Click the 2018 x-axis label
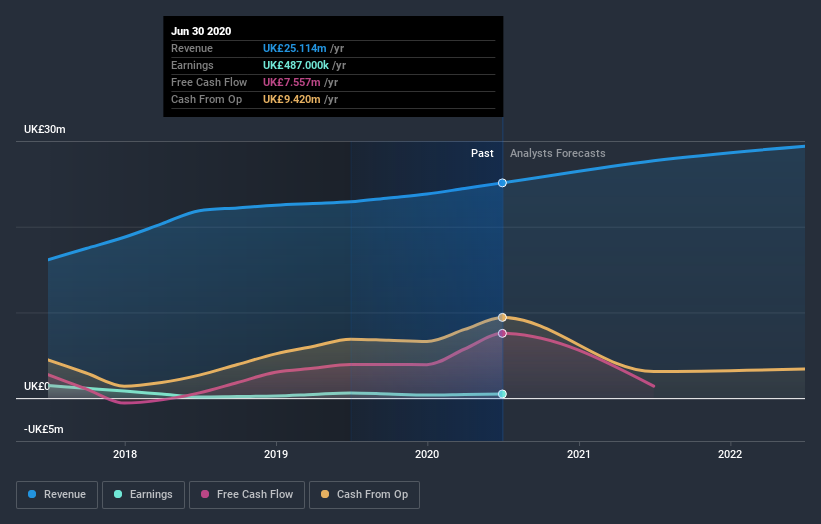The height and width of the screenshot is (524, 821). point(125,454)
